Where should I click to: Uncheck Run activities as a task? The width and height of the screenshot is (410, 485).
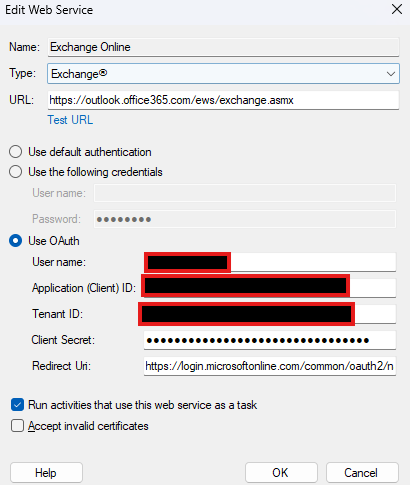coord(17,405)
